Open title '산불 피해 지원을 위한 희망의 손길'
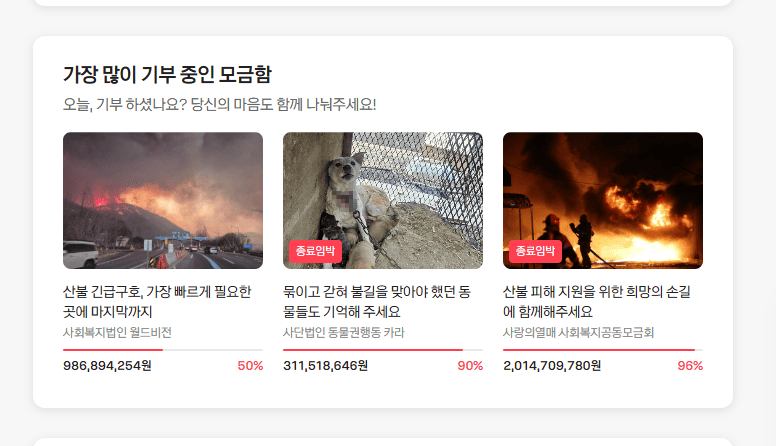The image size is (776, 446). [597, 301]
